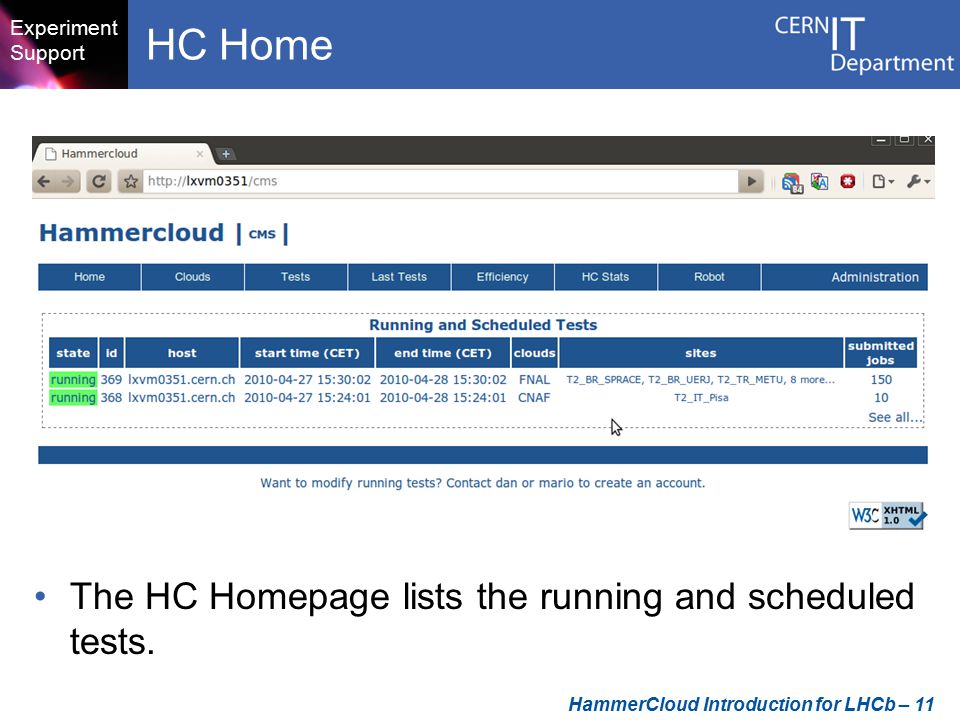
Task: Click the translate extension icon
Action: (819, 181)
